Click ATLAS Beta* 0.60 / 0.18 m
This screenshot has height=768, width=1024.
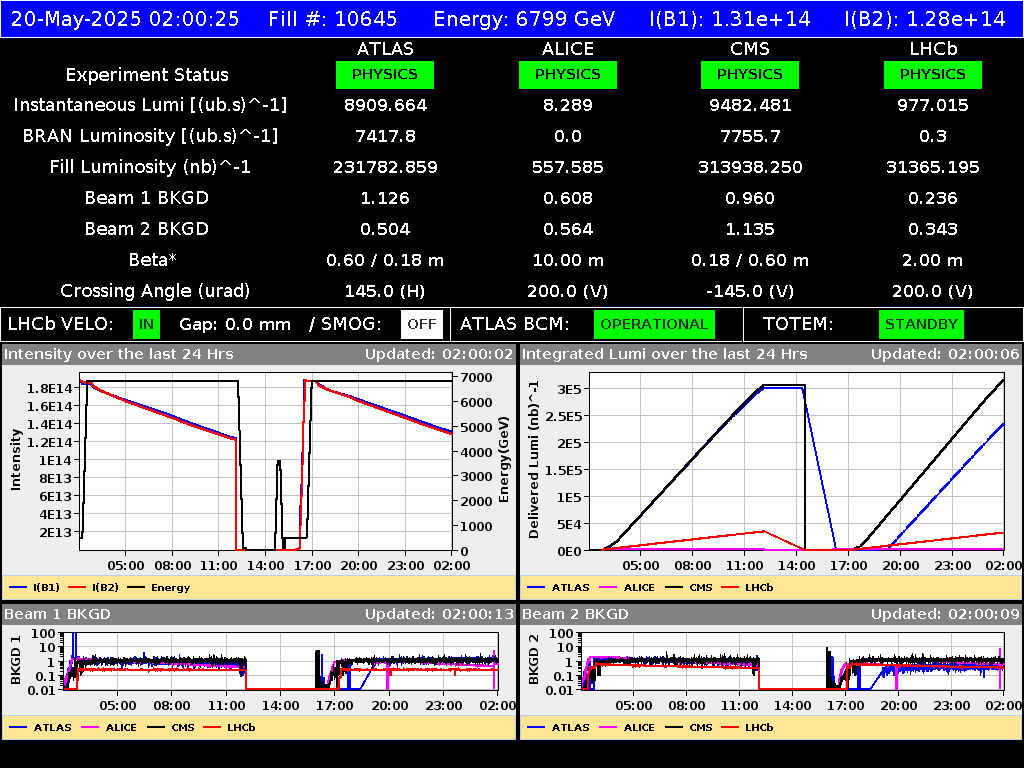385,260
